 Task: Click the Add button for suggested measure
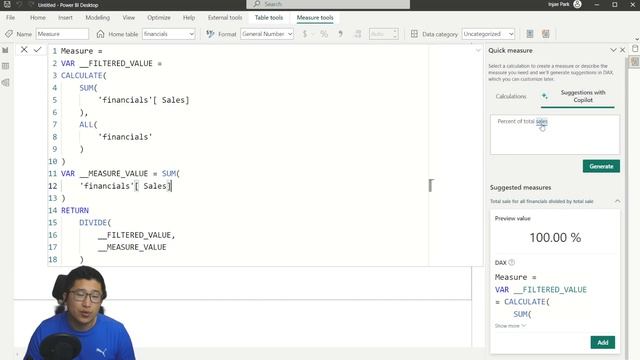click(x=603, y=342)
